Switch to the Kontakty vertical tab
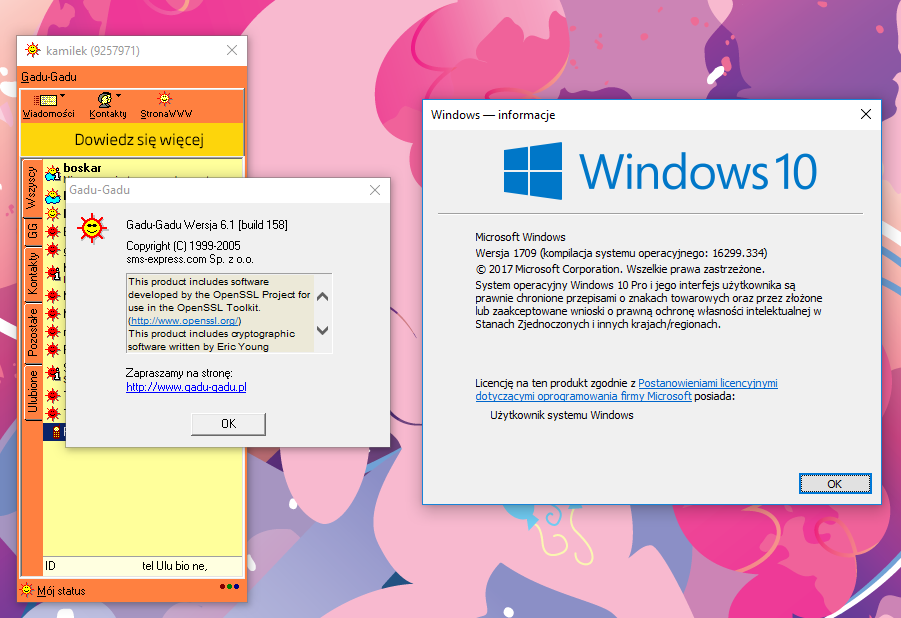Viewport: 901px width, 618px height. coord(32,274)
